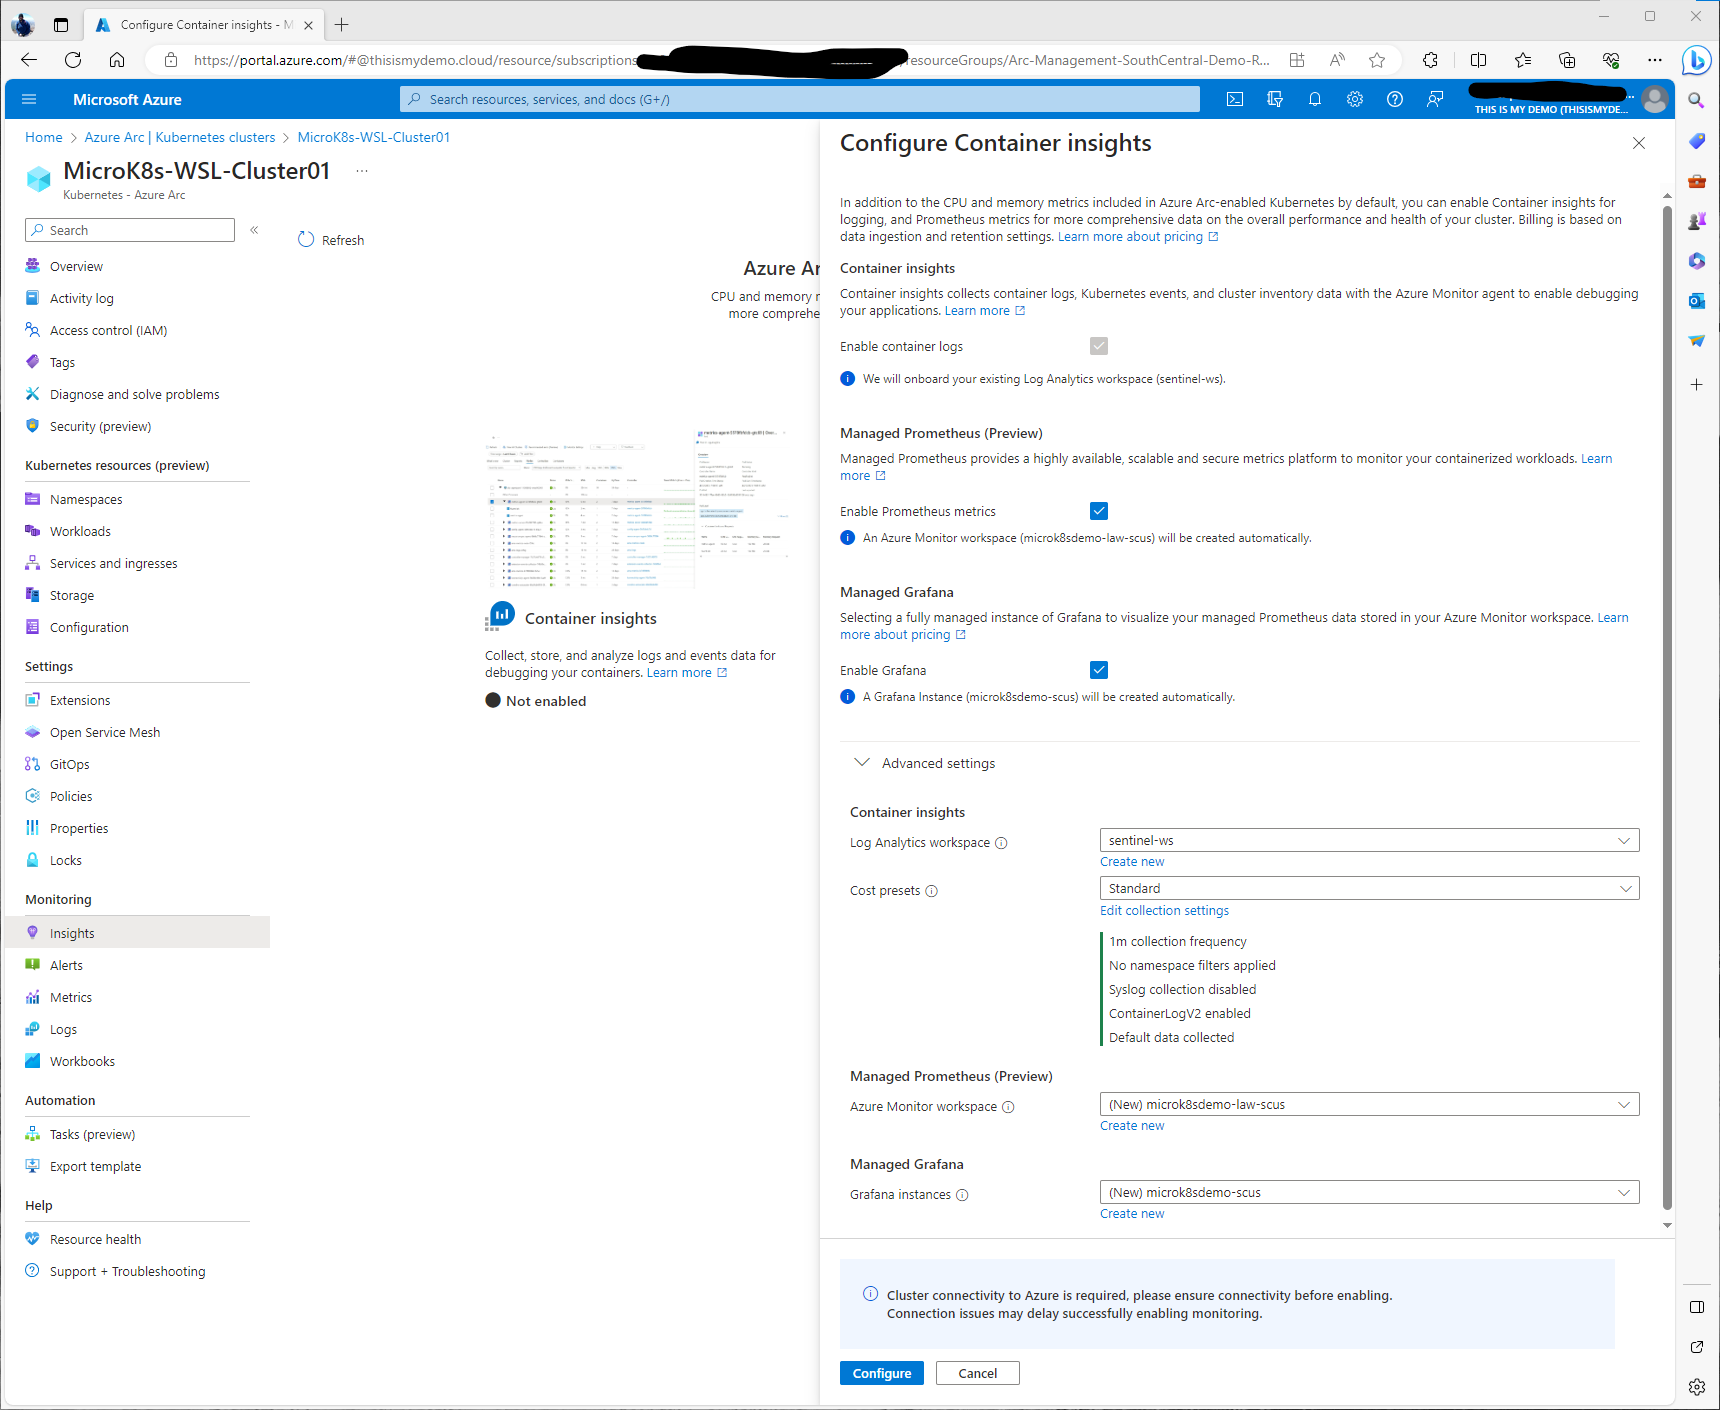Open the feedback icon in header
Screen dimensions: 1720x1410
[x=1435, y=99]
